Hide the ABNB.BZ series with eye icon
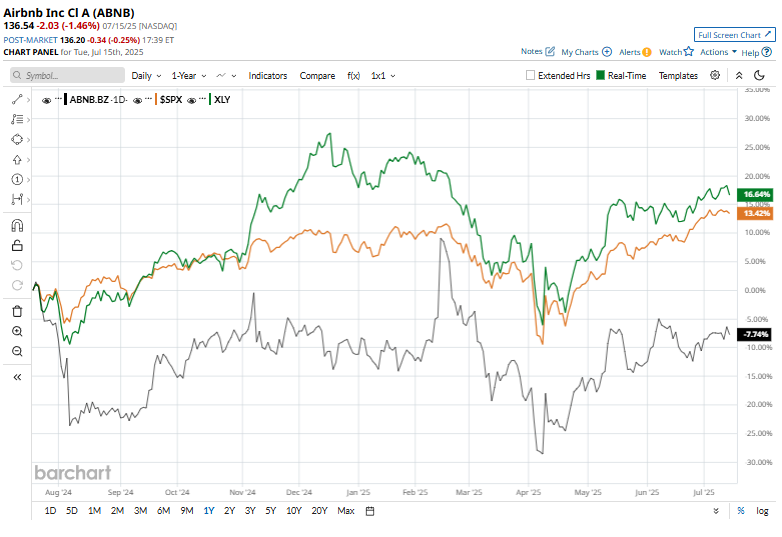This screenshot has height=537, width=782. coord(46,100)
